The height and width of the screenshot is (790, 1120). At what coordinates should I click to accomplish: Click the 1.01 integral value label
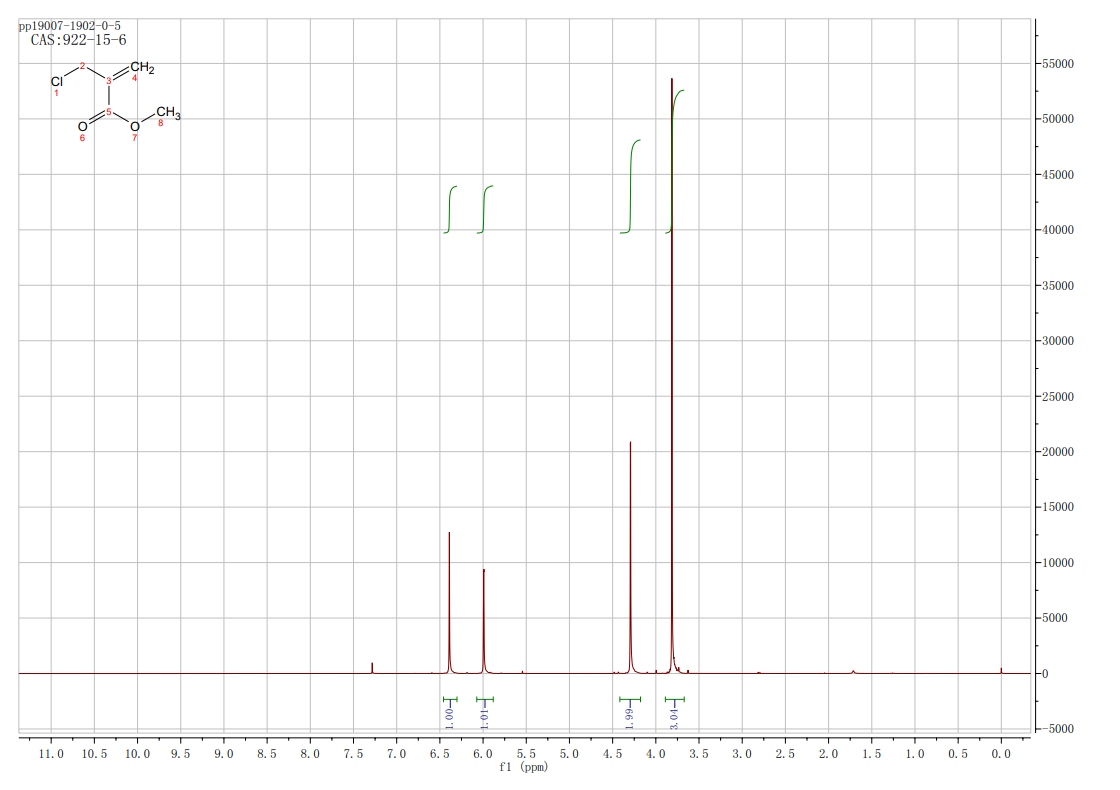(x=484, y=716)
